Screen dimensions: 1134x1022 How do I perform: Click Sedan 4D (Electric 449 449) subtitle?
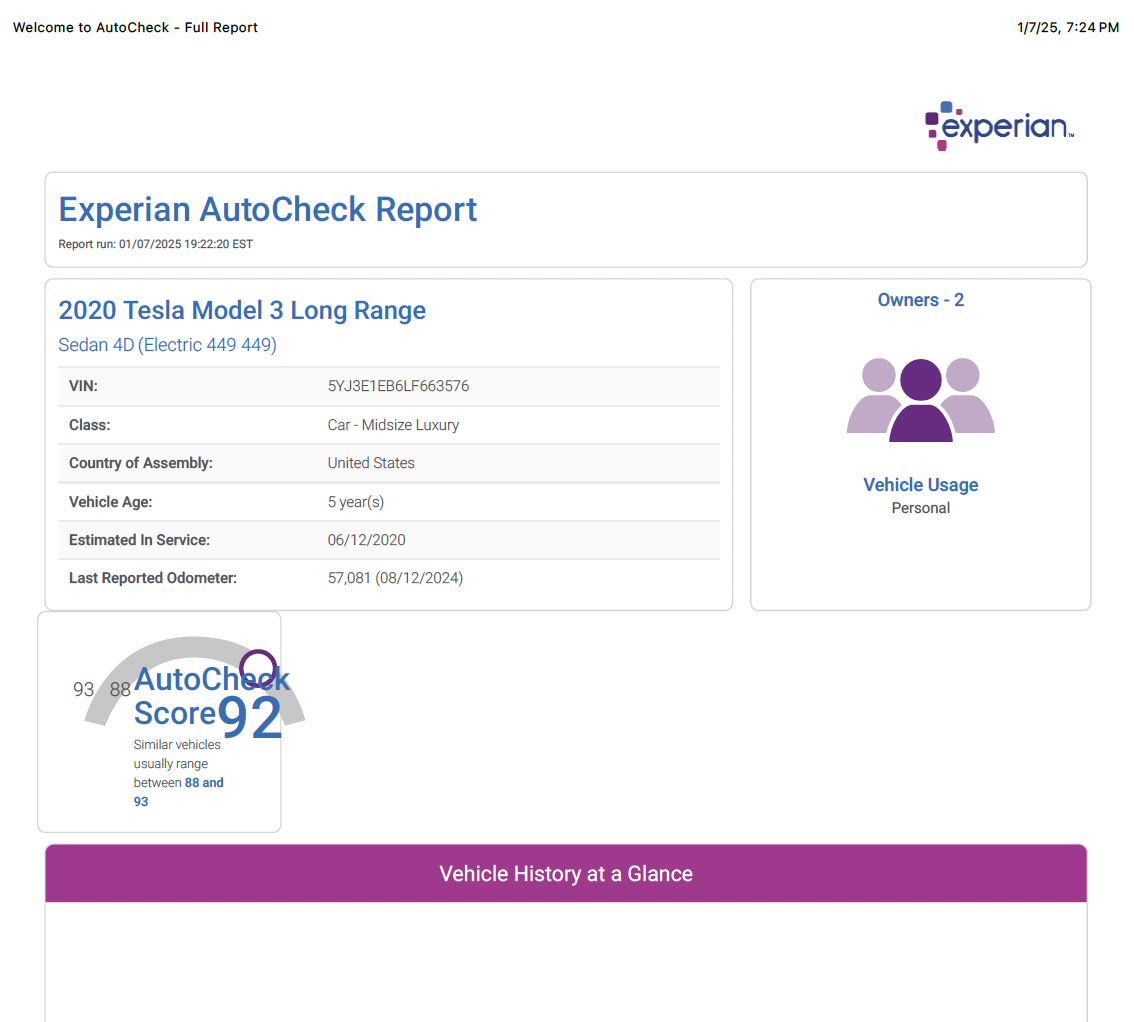pos(168,345)
